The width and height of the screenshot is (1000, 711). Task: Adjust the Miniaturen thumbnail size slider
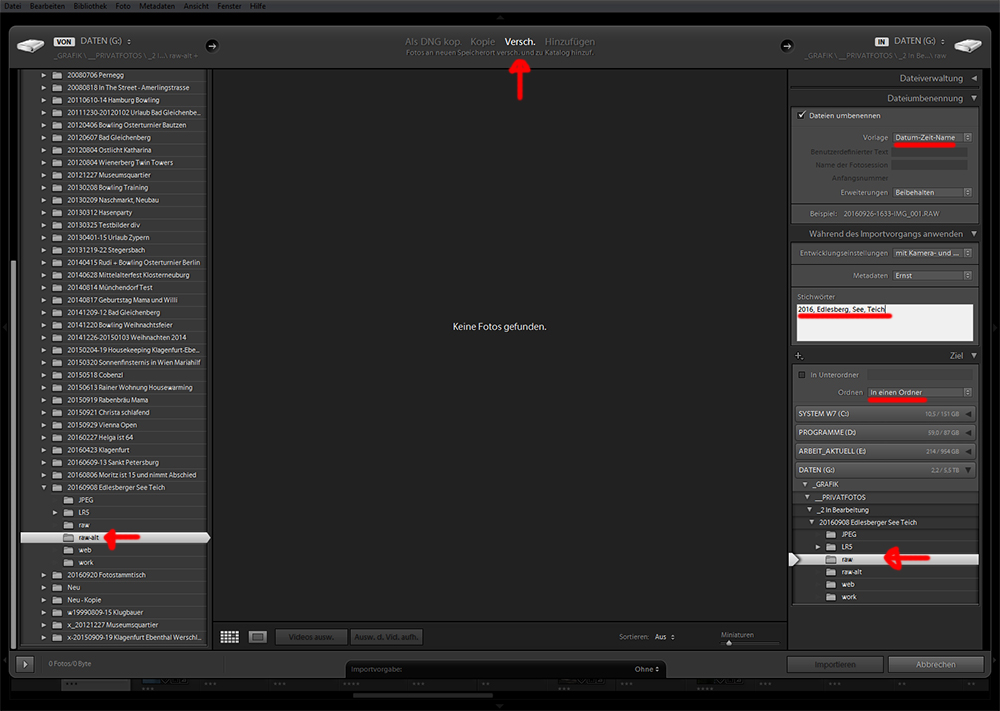[x=729, y=643]
